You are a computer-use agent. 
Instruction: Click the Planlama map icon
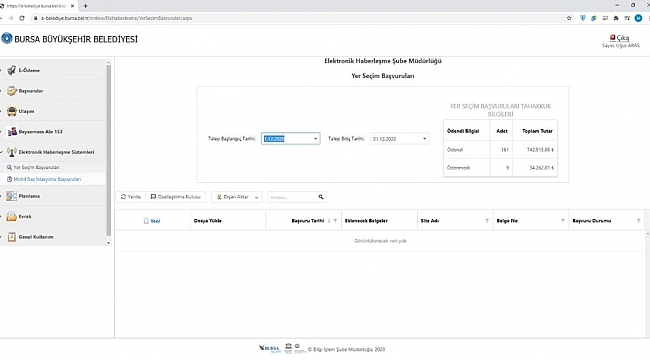pos(12,196)
